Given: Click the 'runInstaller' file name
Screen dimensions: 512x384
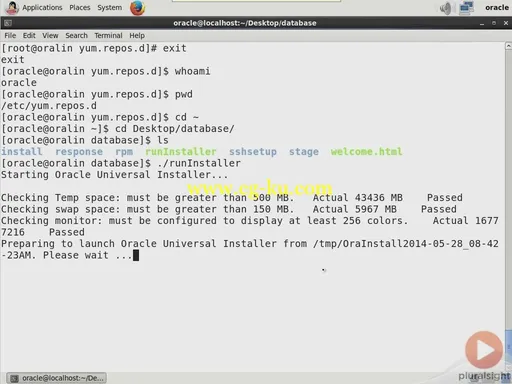Looking at the screenshot, I should pos(181,152).
